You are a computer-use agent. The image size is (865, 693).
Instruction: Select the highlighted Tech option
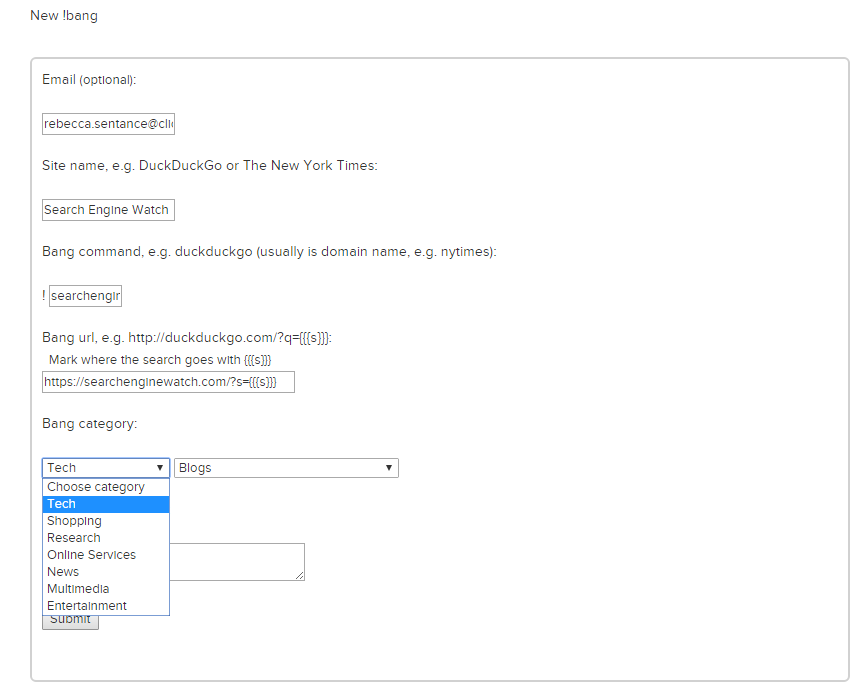coord(62,504)
